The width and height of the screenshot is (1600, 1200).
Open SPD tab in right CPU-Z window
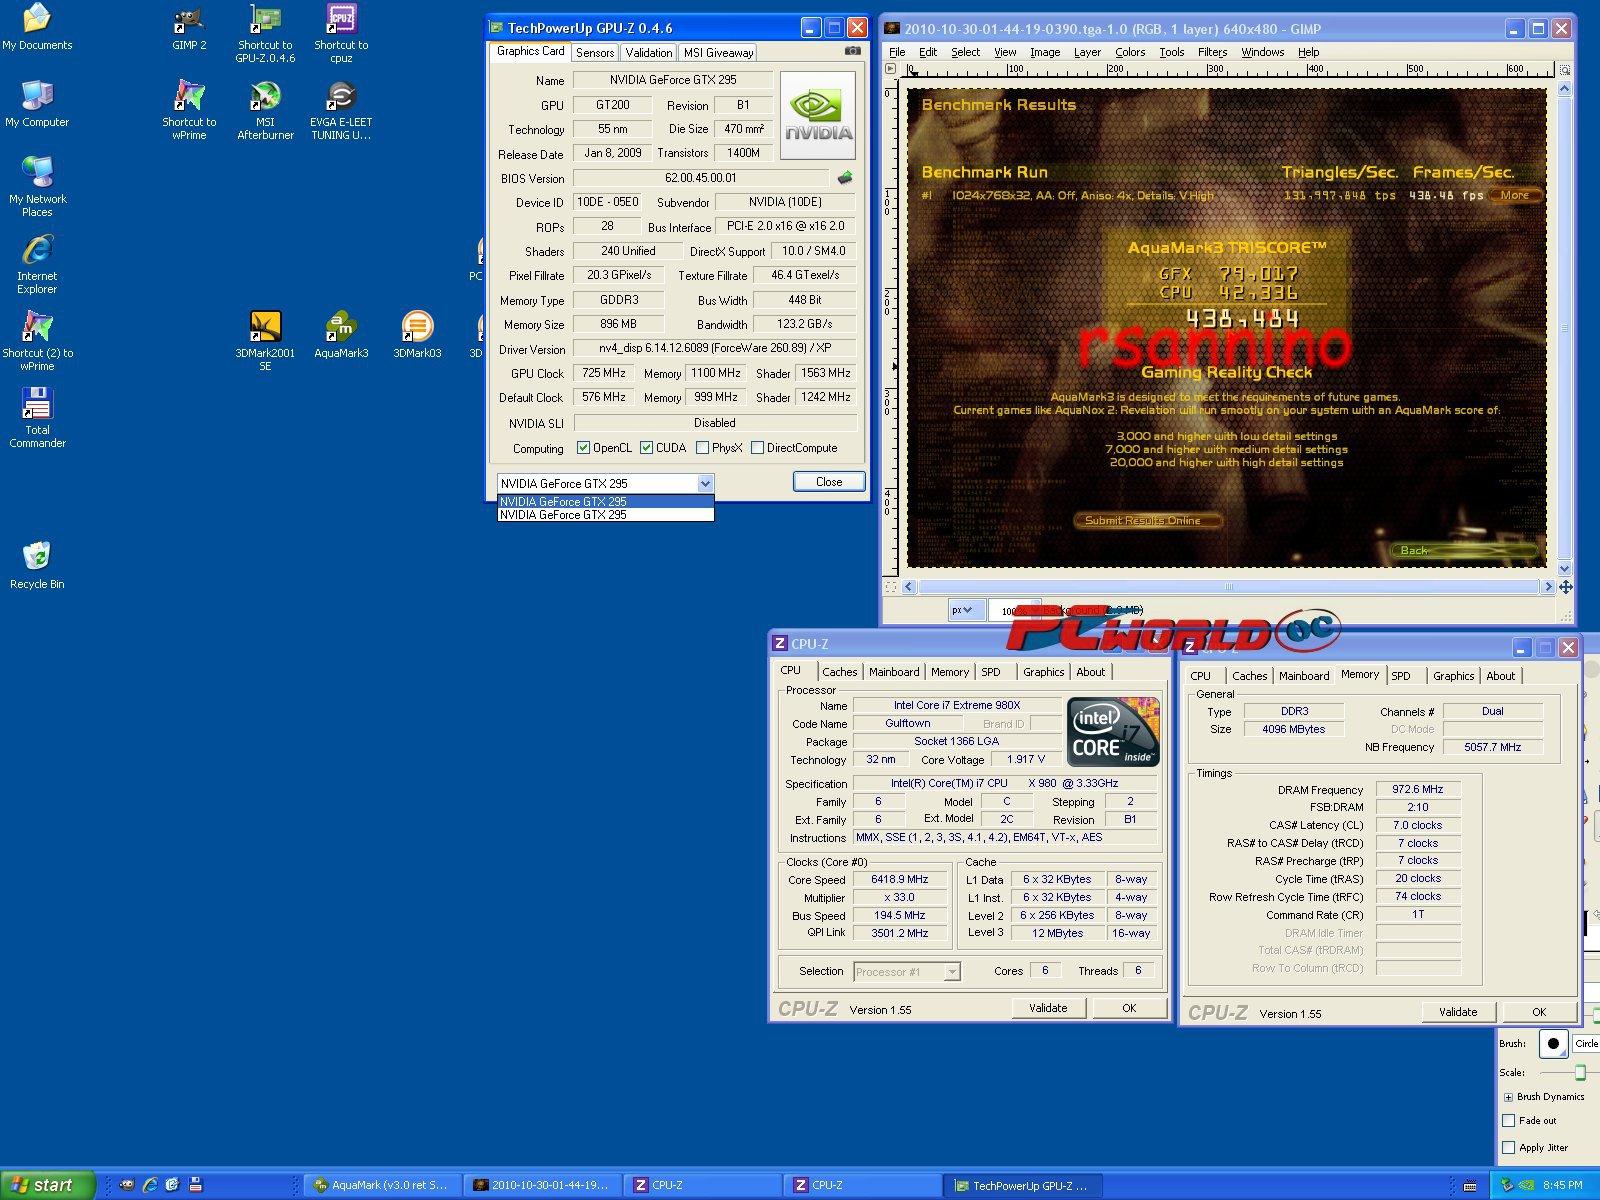click(x=1401, y=676)
